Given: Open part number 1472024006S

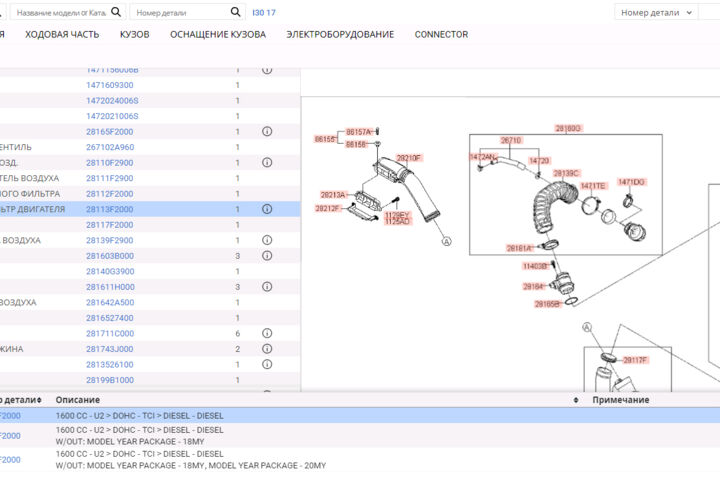Looking at the screenshot, I should pyautogui.click(x=112, y=101).
